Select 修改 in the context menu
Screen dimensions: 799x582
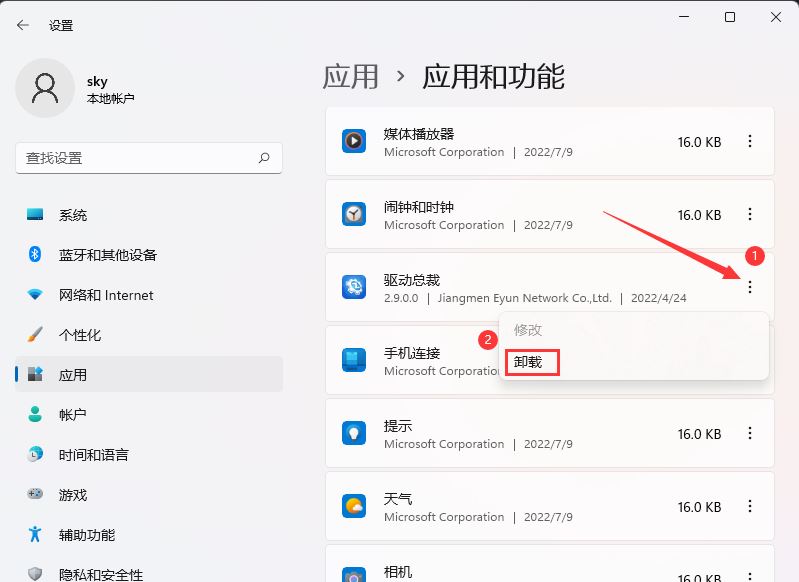pos(528,329)
